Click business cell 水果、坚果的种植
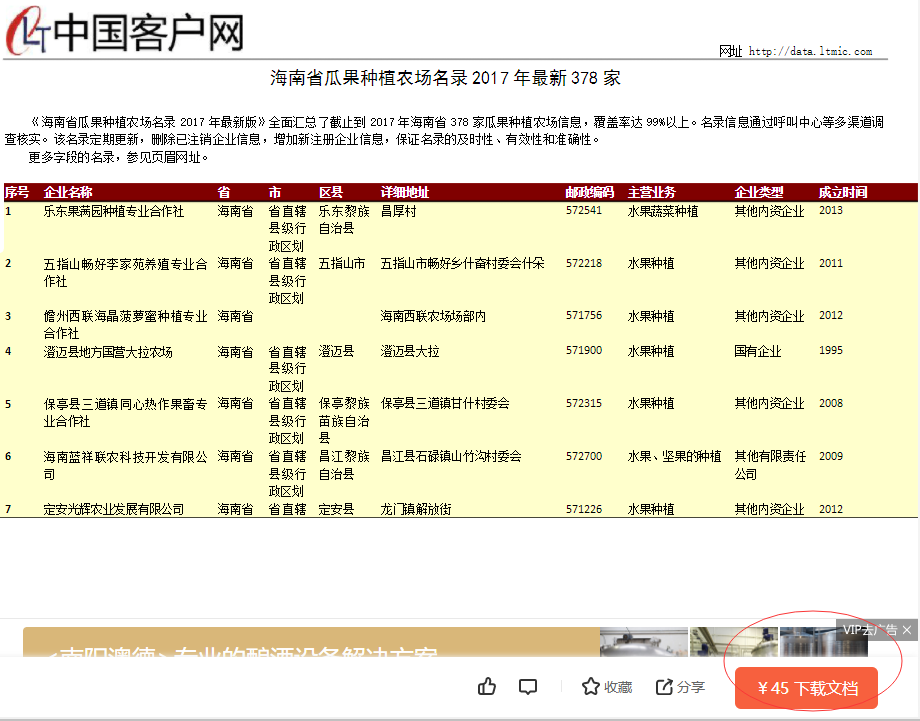 (675, 456)
